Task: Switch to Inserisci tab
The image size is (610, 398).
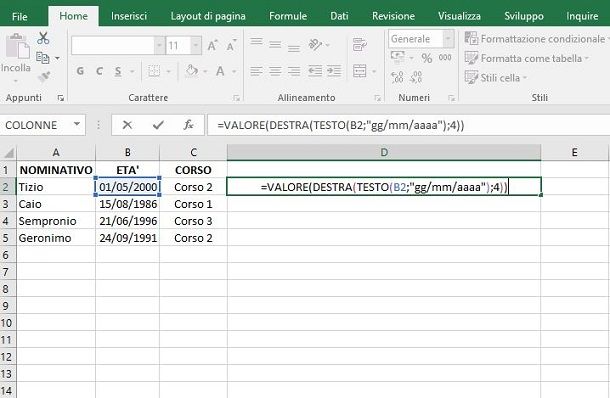Action: click(129, 16)
